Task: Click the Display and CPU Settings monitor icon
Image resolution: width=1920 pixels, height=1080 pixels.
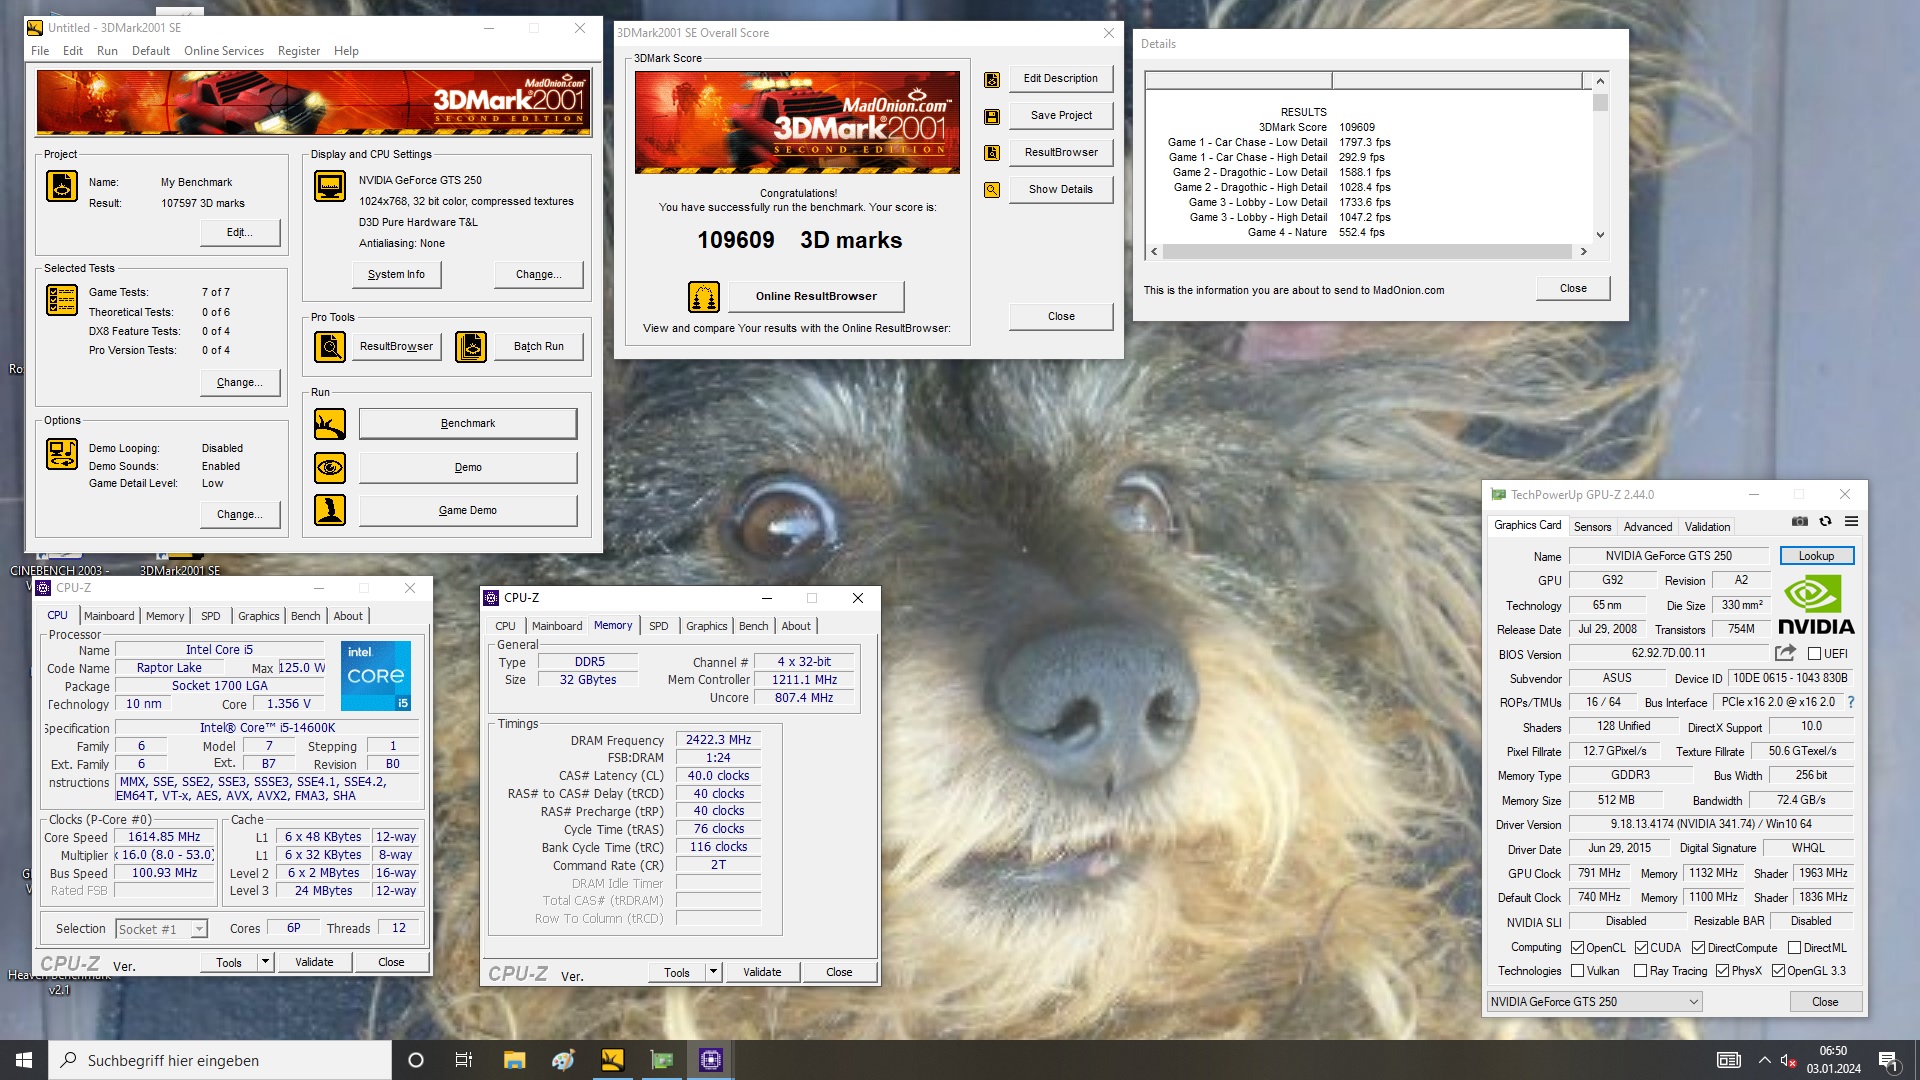Action: pyautogui.click(x=330, y=187)
